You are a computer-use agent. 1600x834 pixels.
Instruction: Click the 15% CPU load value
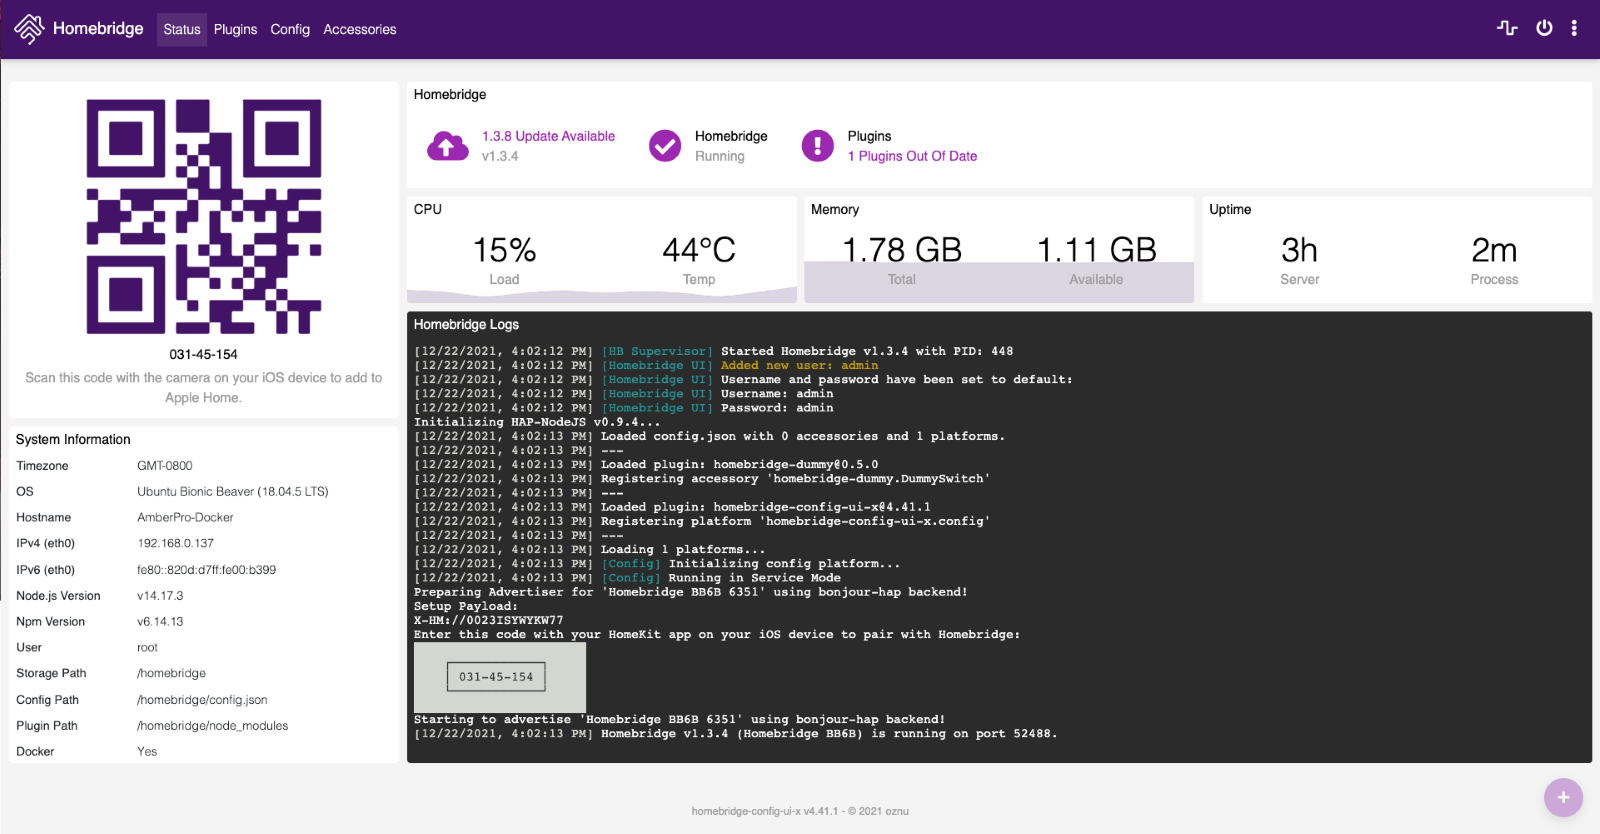tap(504, 250)
